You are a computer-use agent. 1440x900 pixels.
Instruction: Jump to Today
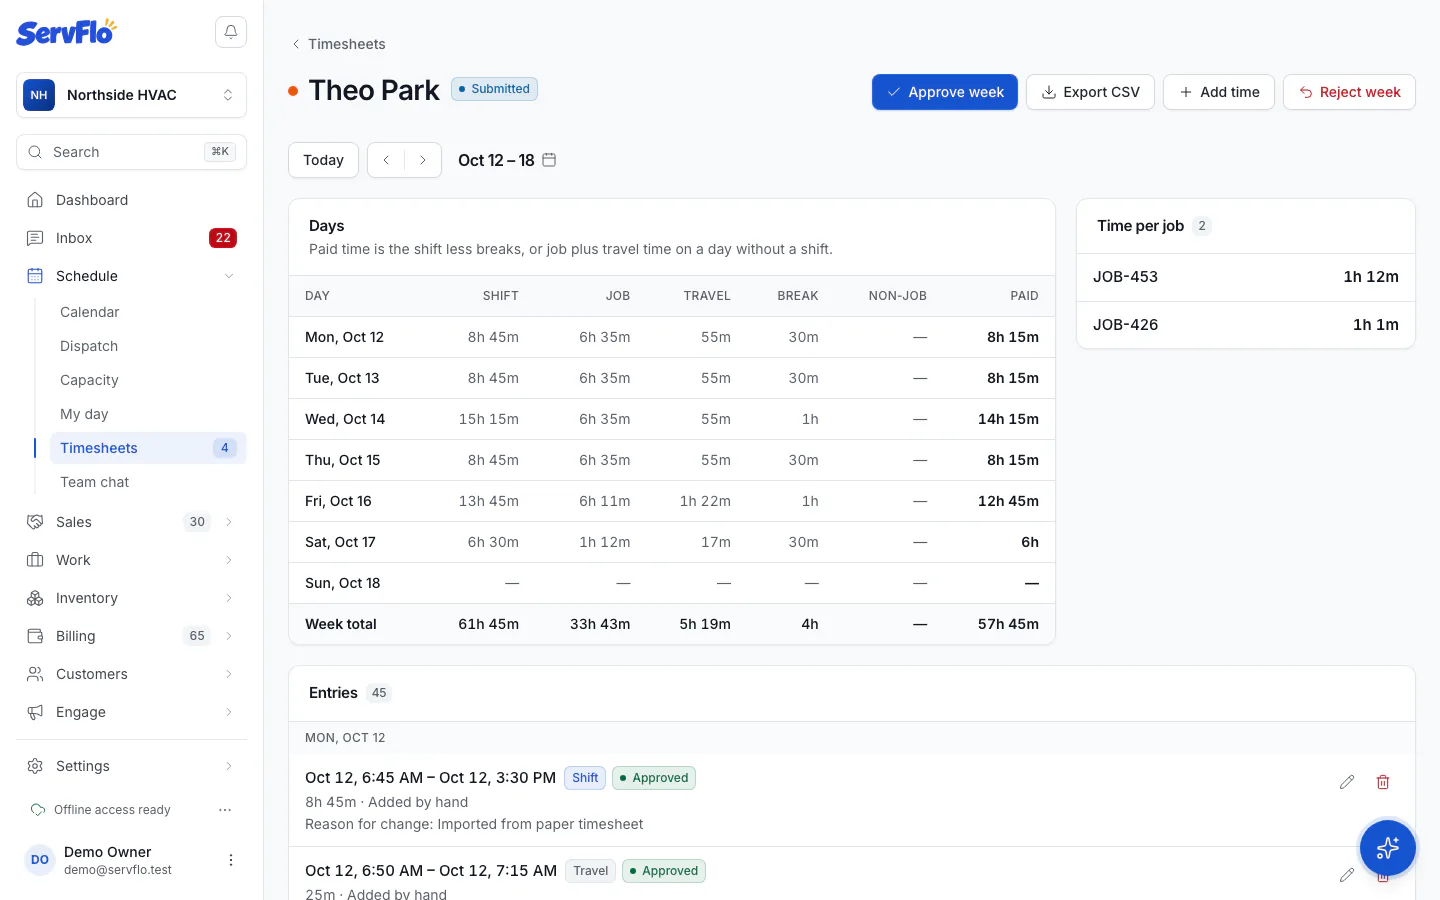323,160
